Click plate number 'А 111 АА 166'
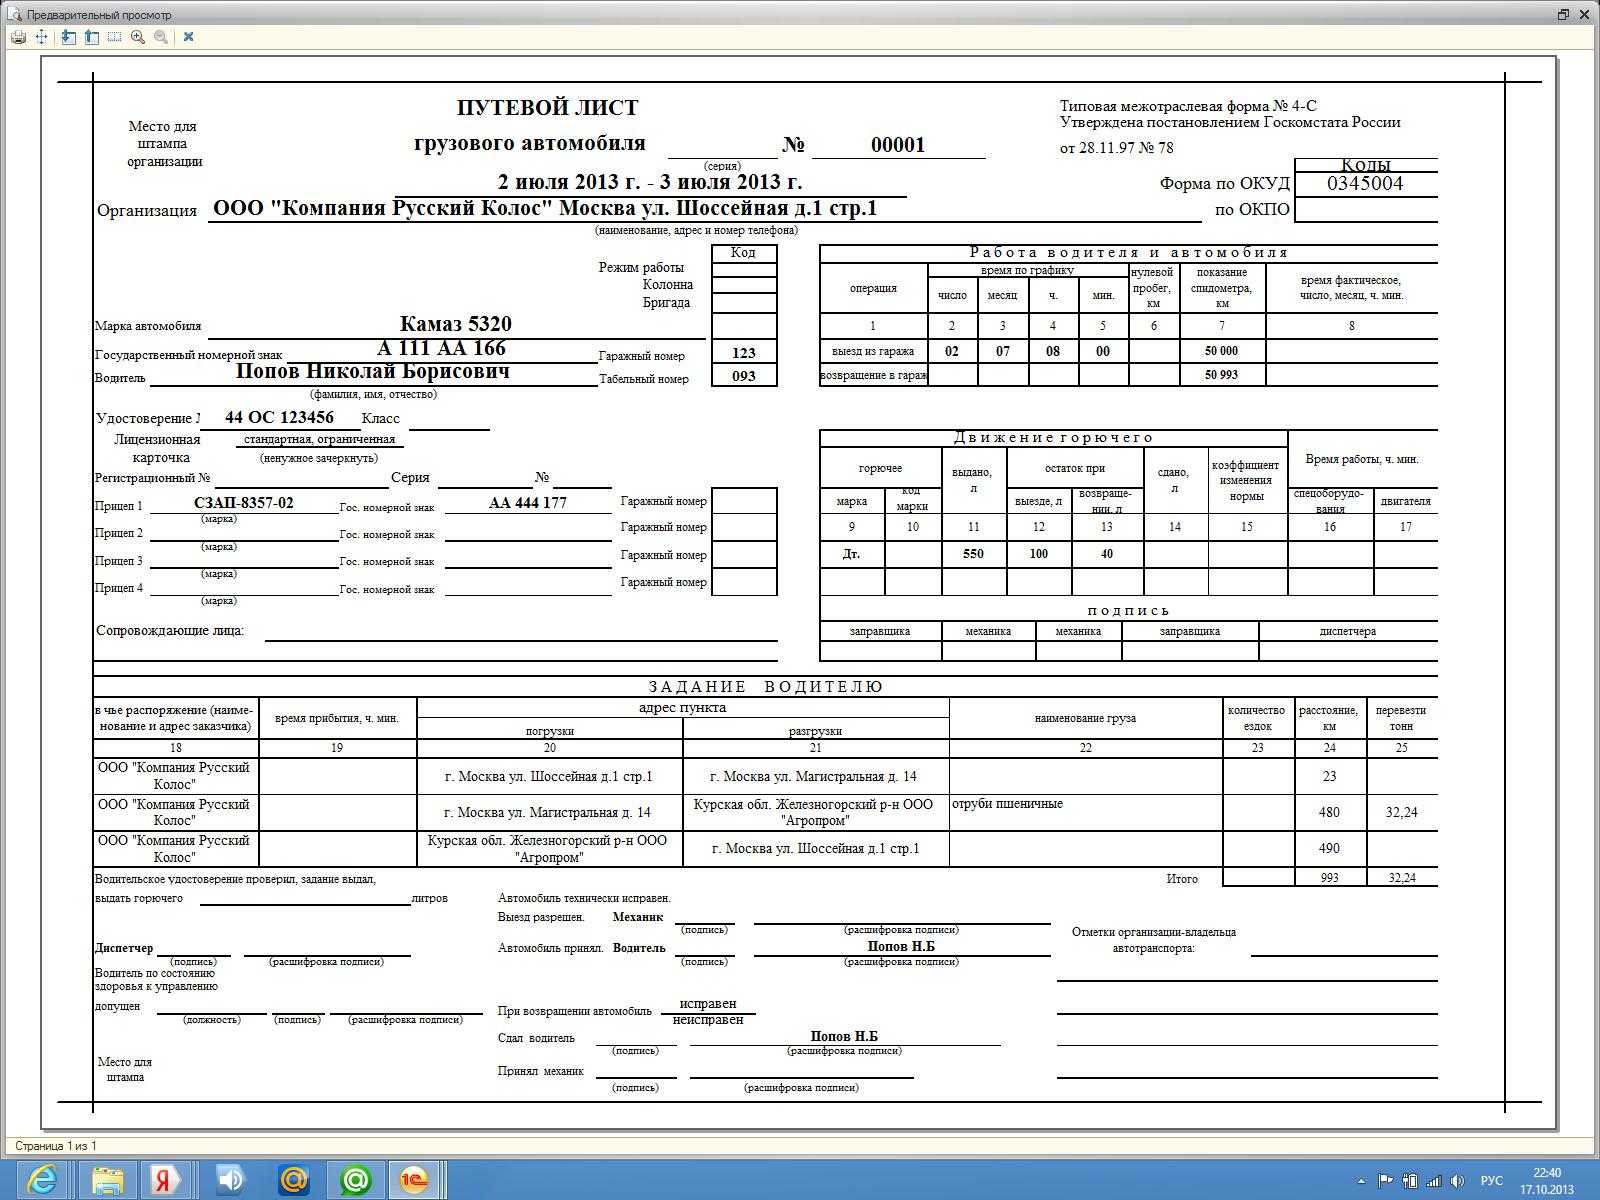1600x1200 pixels. pos(441,348)
